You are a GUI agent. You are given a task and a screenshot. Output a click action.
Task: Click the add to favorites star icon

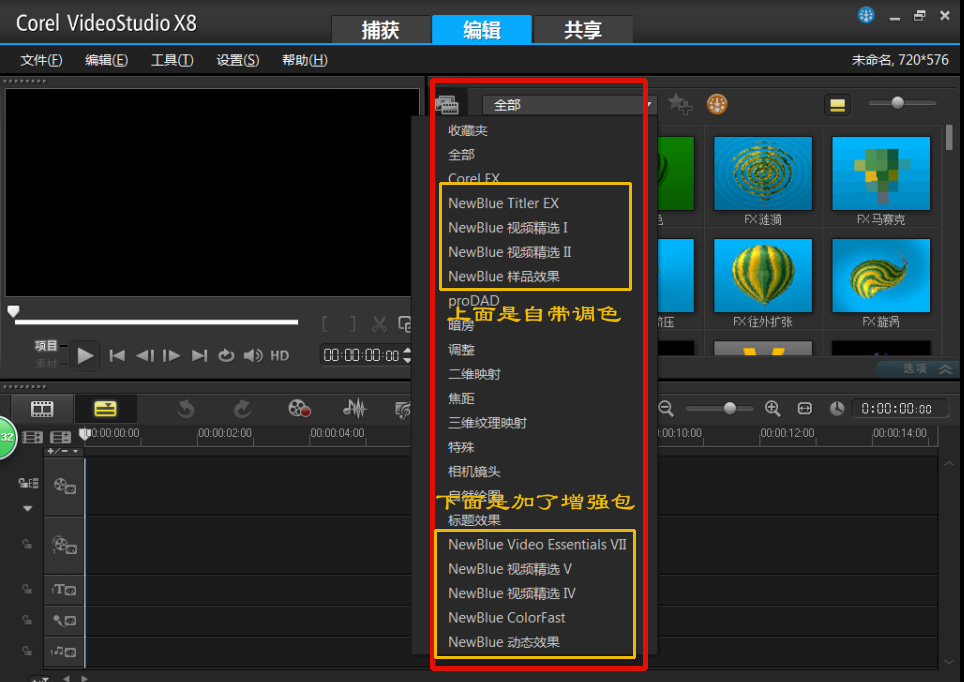(680, 104)
